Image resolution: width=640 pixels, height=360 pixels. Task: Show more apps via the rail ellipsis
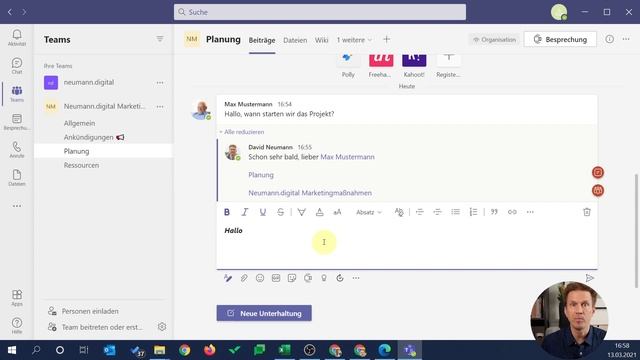(17, 206)
